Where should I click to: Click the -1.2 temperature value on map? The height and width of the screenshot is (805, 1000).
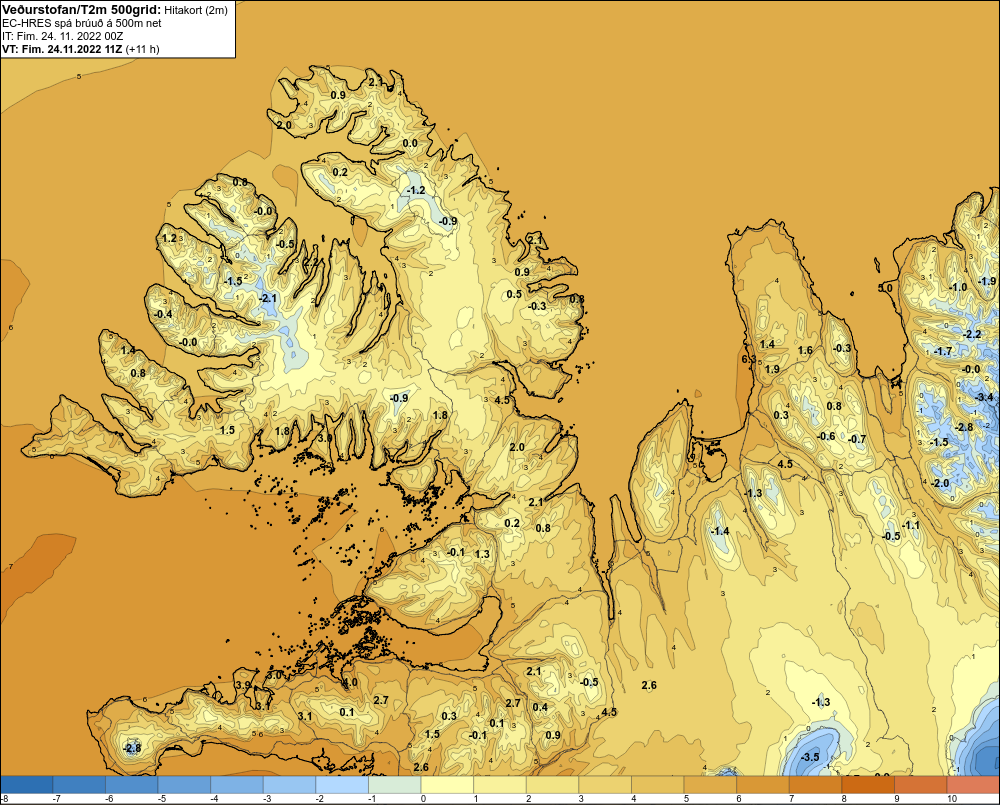416,190
